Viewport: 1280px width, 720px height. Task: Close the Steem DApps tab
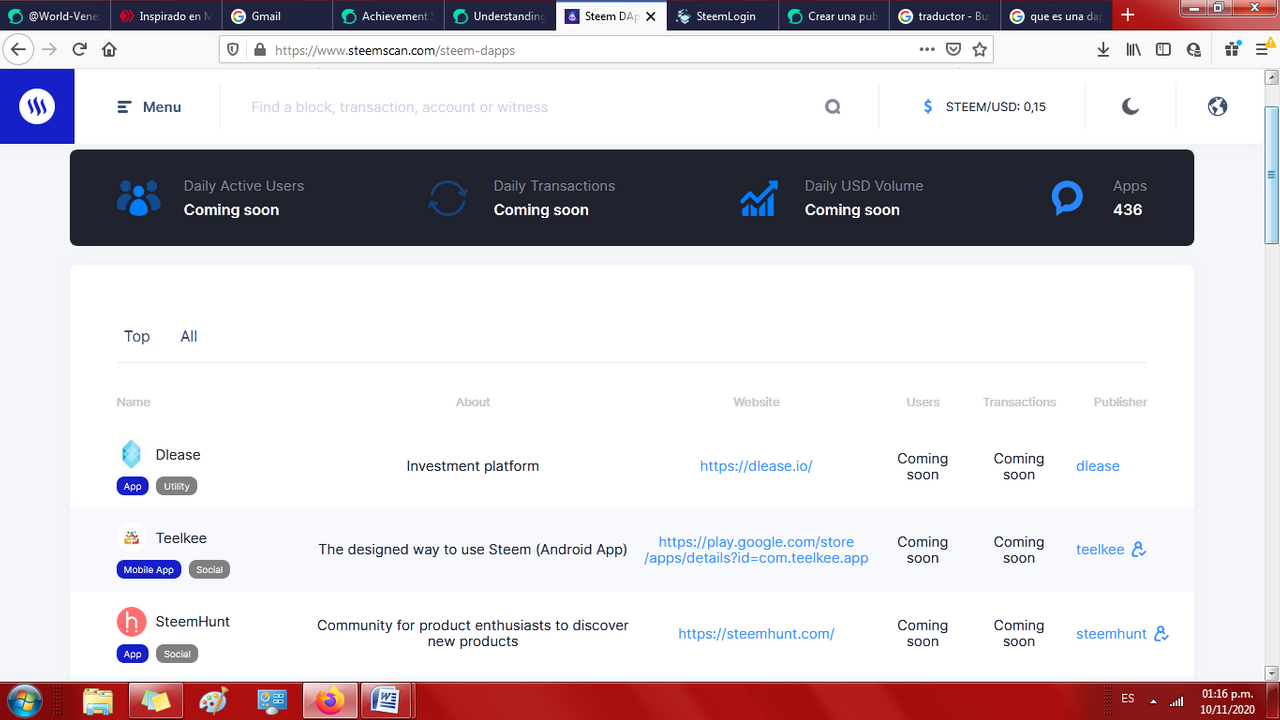click(x=651, y=16)
